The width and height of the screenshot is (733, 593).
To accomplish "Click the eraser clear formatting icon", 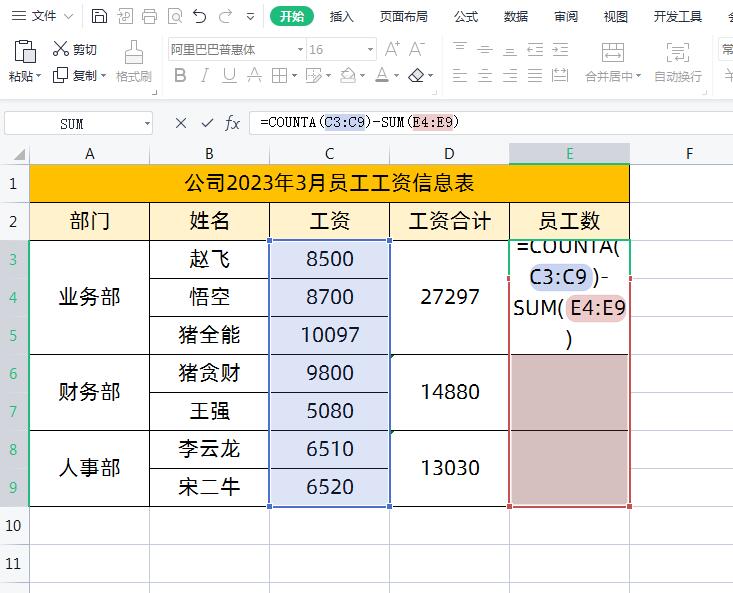I will 416,75.
